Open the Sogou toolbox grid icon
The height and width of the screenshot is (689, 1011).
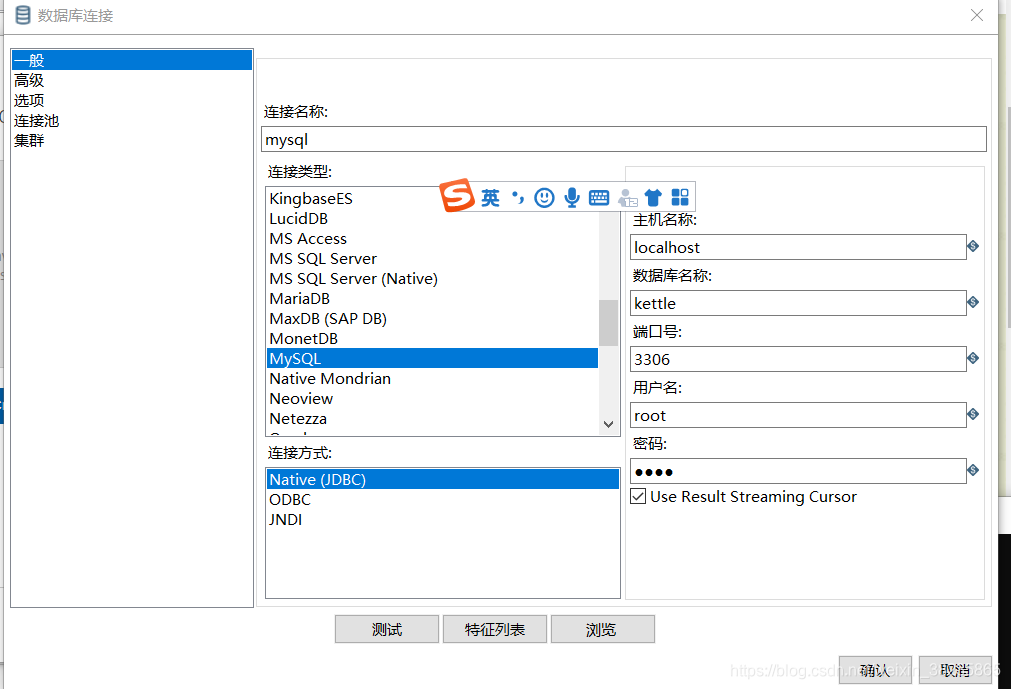[680, 197]
